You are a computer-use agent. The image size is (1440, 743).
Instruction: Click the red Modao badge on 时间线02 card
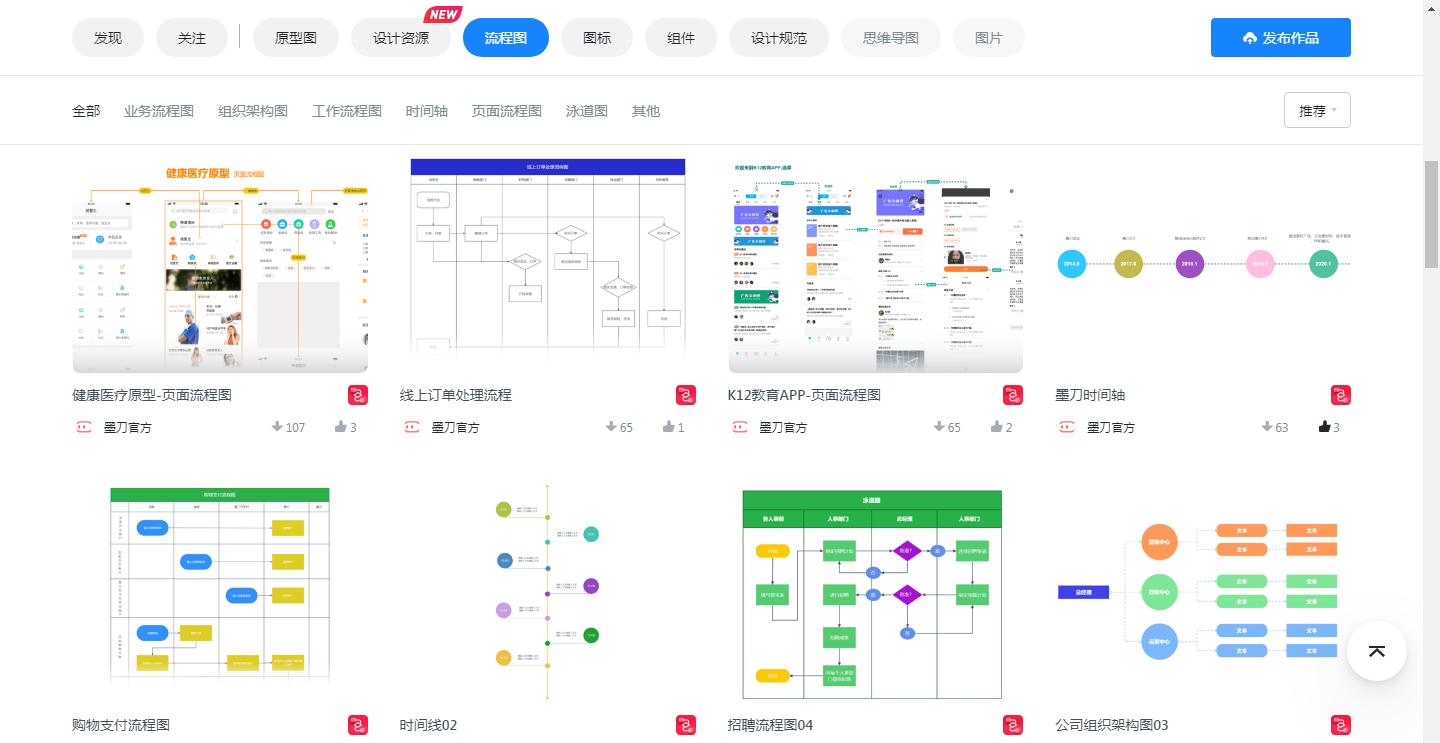(685, 725)
